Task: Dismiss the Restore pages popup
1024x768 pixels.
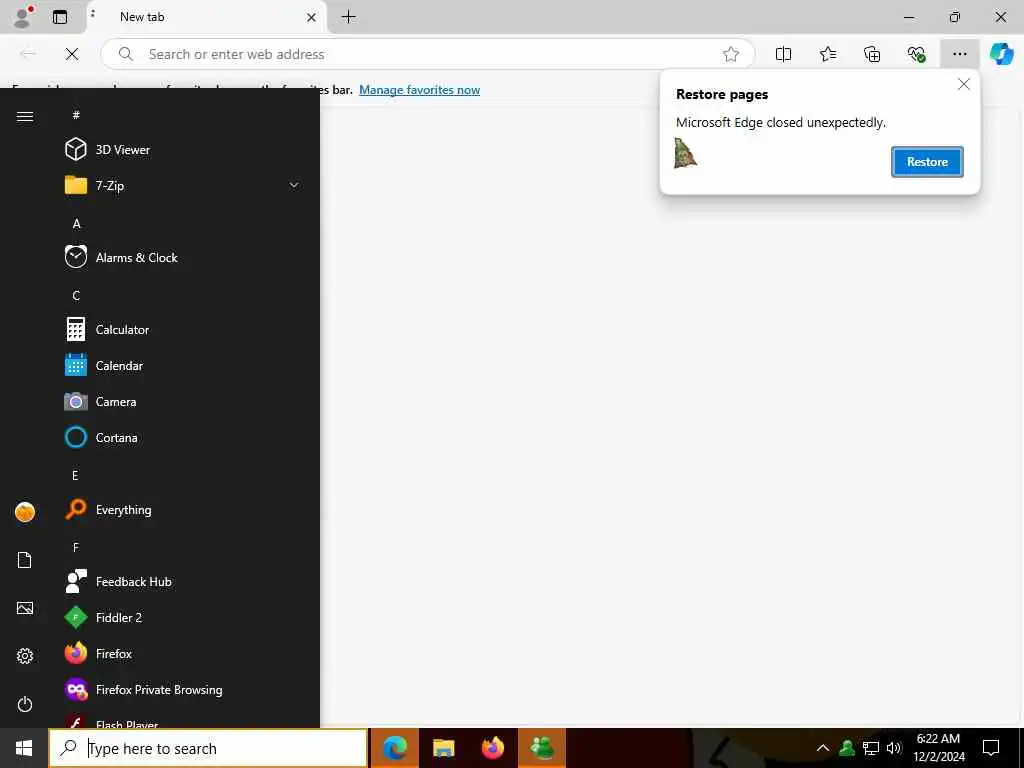Action: [x=963, y=84]
